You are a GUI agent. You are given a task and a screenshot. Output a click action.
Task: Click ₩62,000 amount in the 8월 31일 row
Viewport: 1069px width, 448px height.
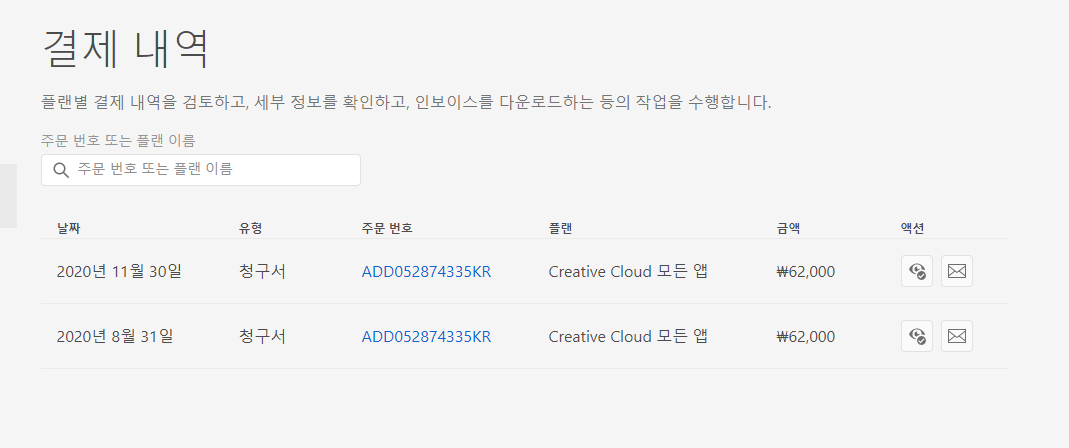tap(805, 337)
